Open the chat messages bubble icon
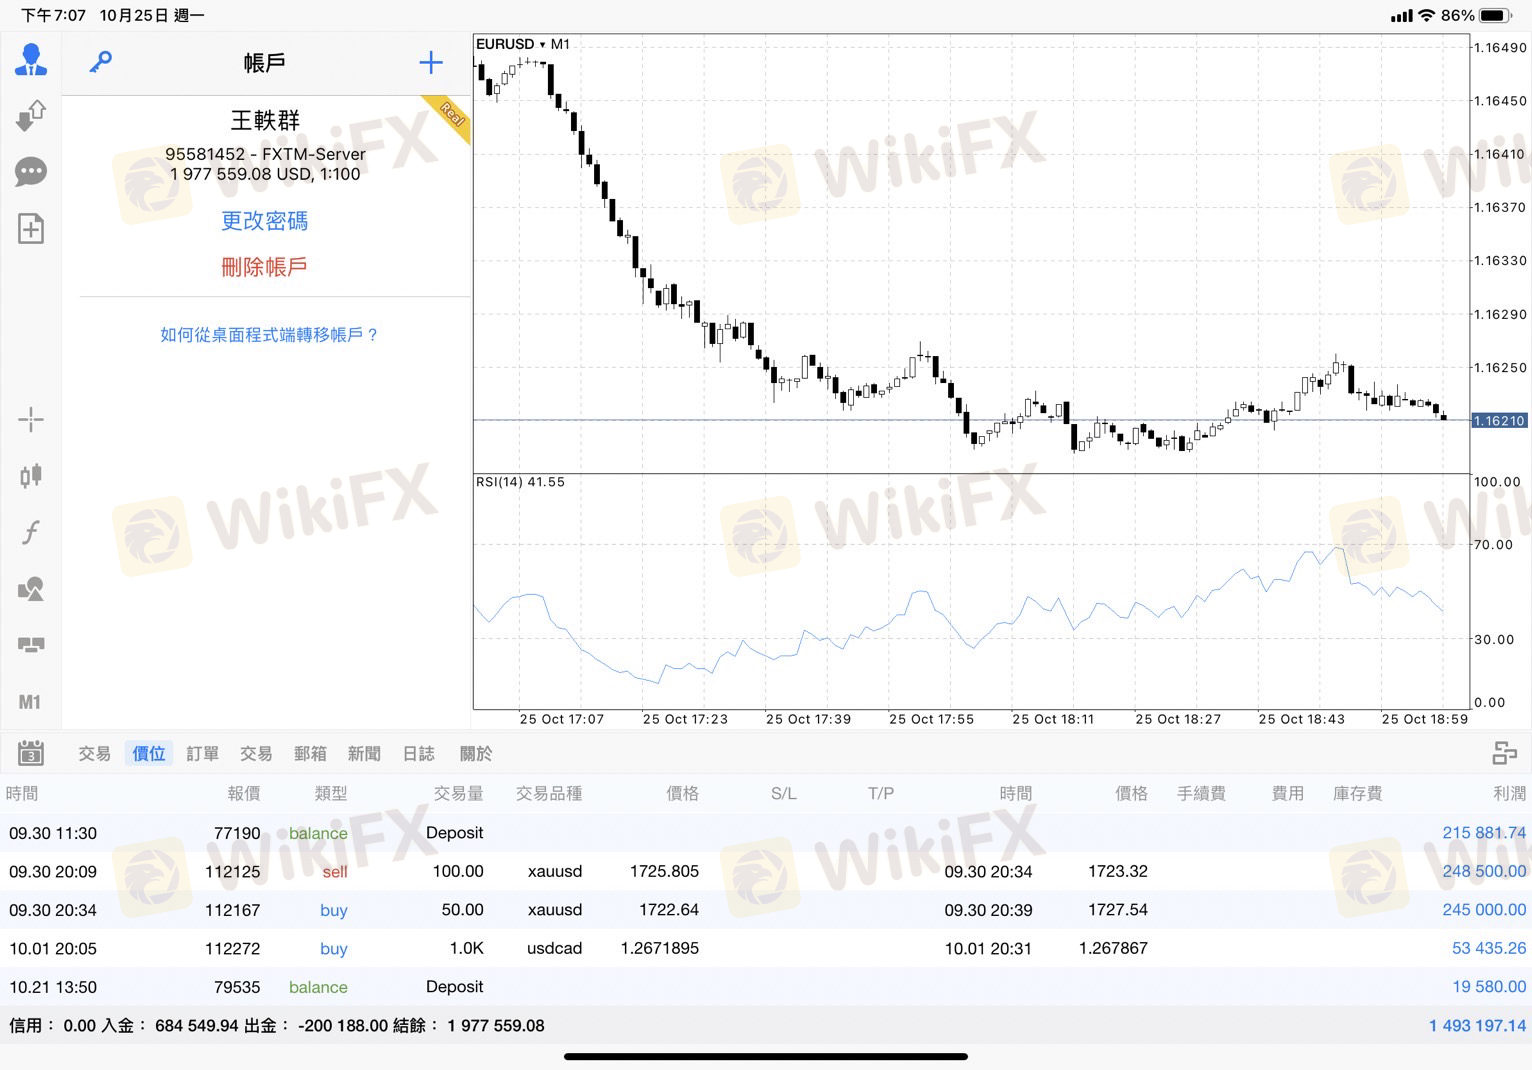1532x1070 pixels. 31,172
